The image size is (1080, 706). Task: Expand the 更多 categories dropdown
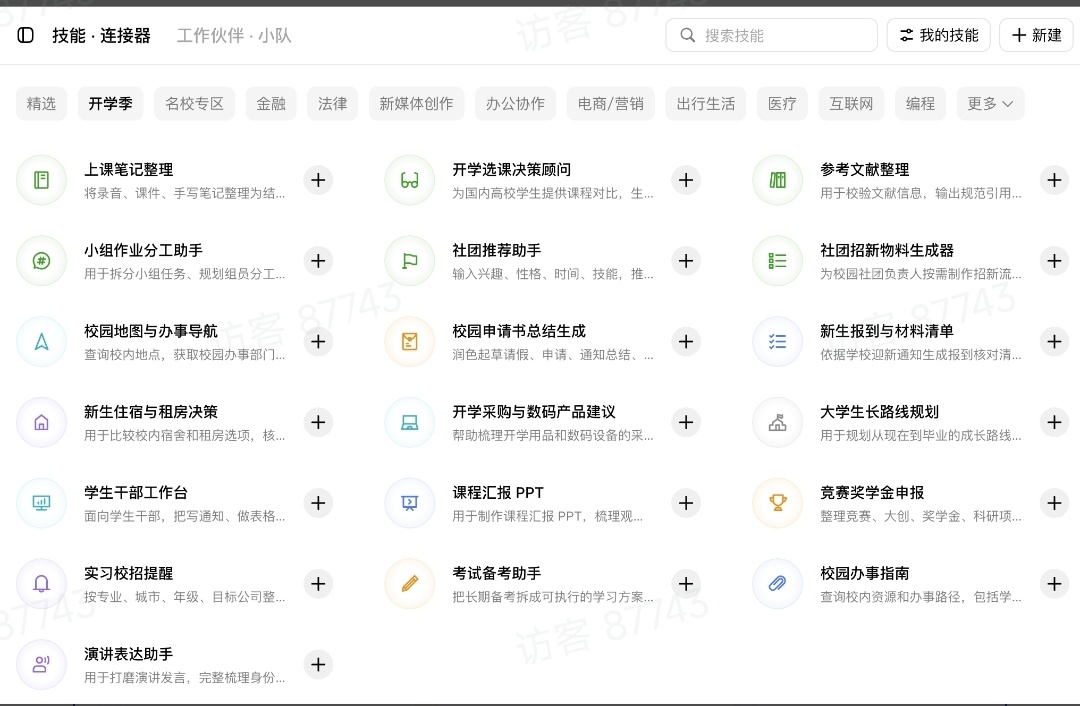click(990, 103)
